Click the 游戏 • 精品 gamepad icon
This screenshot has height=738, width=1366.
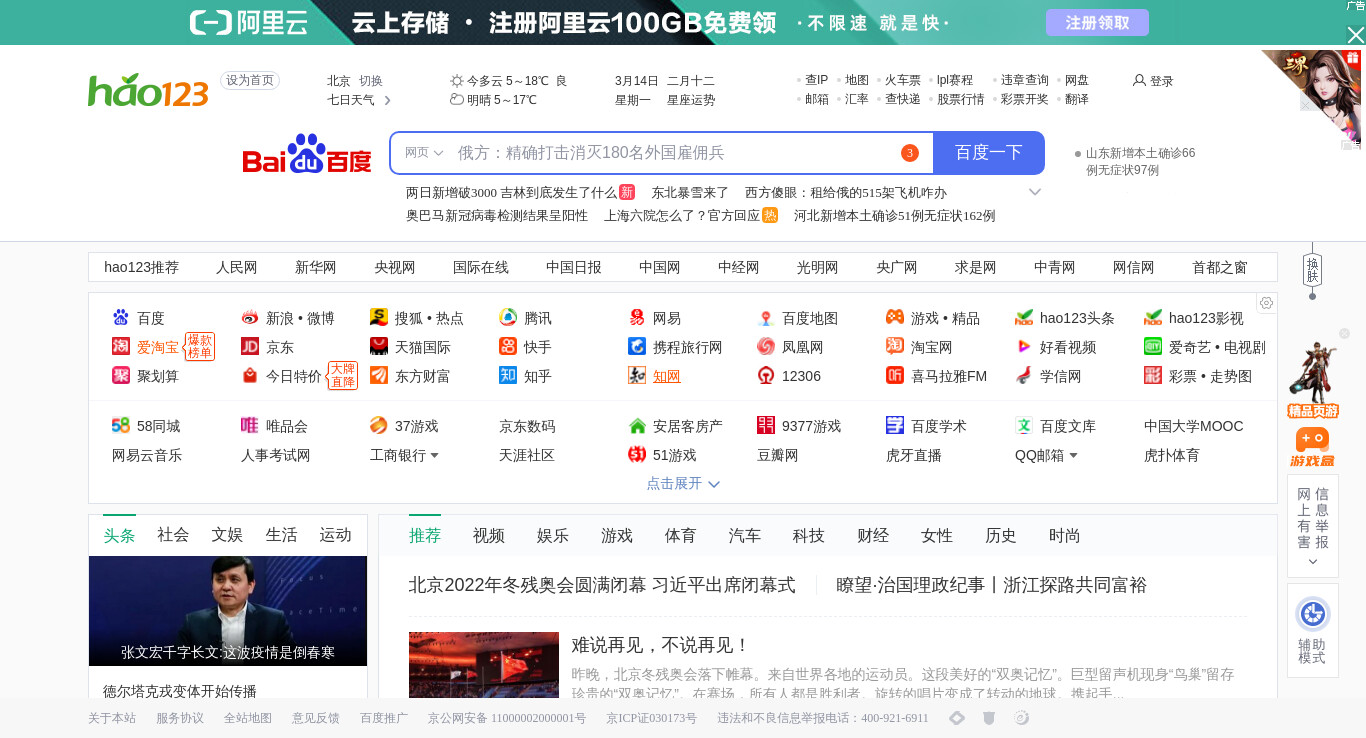[x=895, y=318]
